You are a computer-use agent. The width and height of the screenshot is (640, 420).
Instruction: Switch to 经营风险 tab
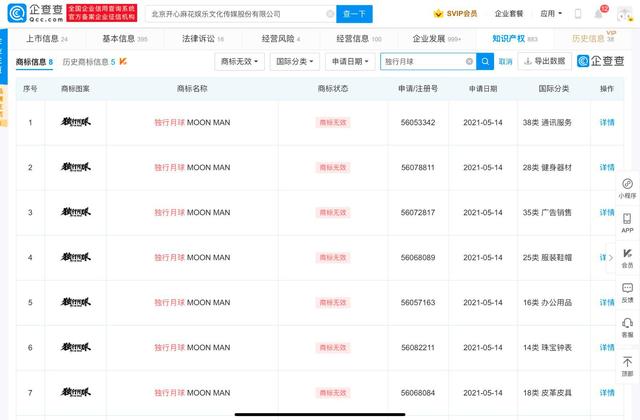pyautogui.click(x=281, y=39)
